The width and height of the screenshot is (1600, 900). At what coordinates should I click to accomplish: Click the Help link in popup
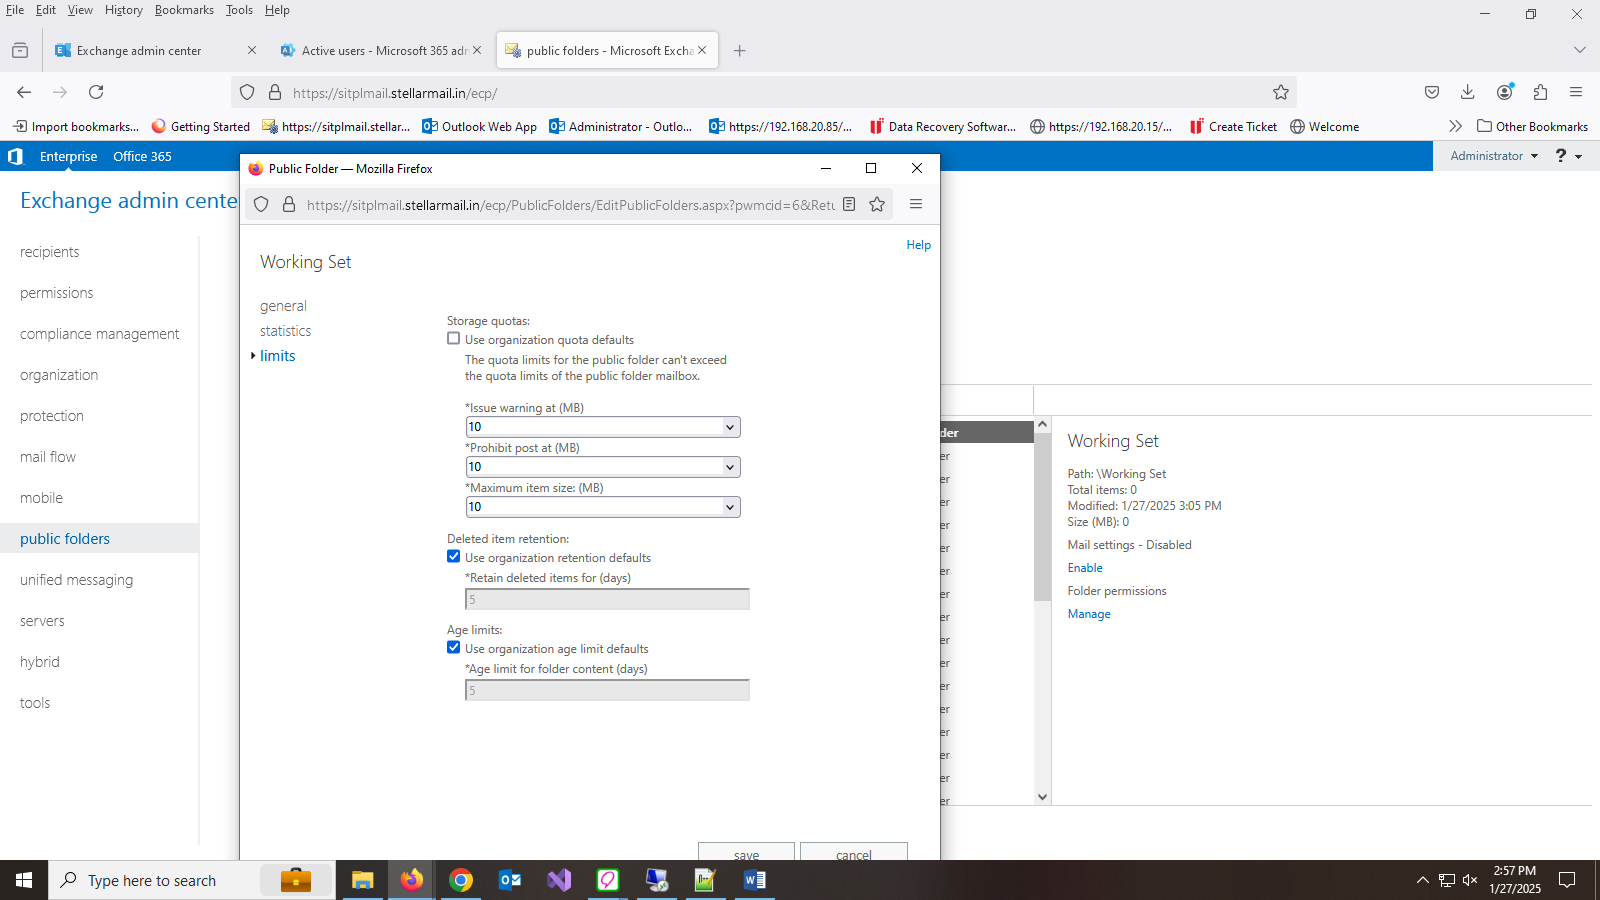point(918,245)
